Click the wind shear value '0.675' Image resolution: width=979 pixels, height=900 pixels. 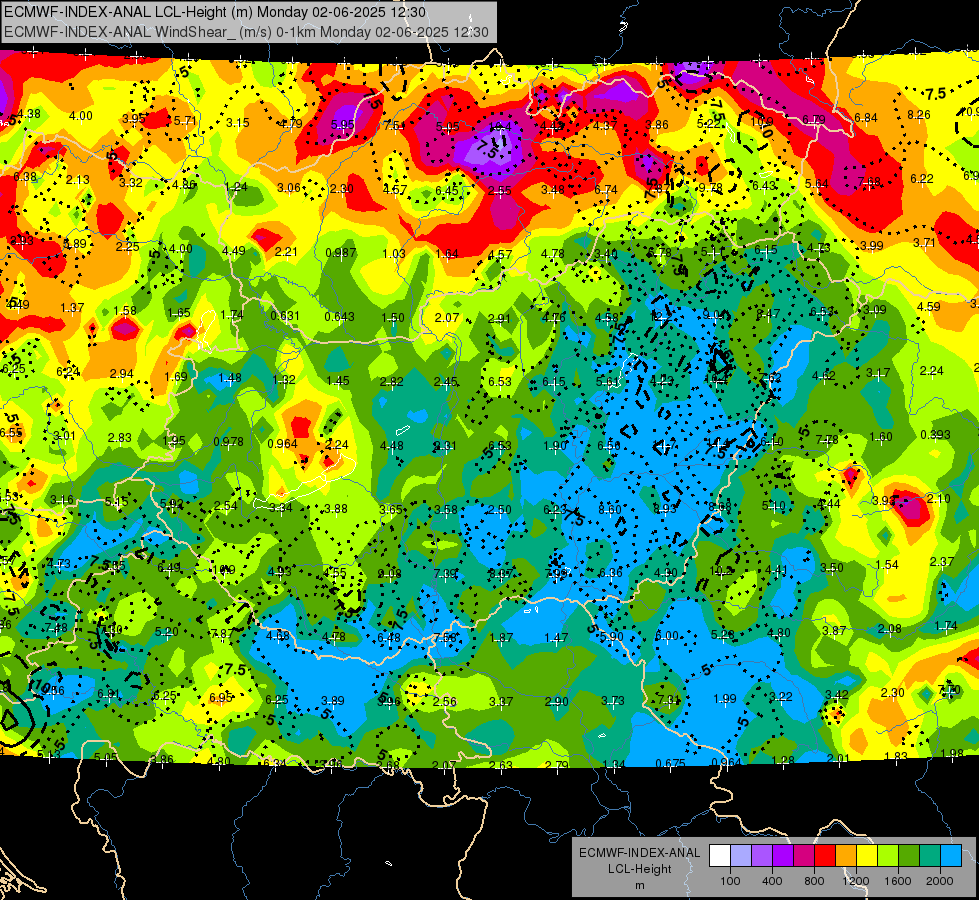point(671,763)
